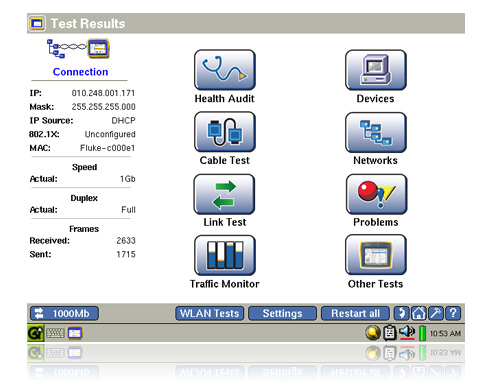View the Problems red ball icon
This screenshot has width=488, height=385.
click(376, 194)
